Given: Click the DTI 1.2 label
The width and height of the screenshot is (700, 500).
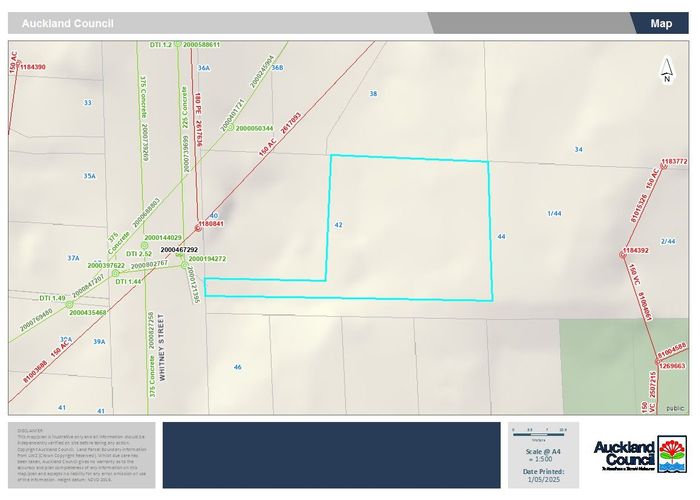Looking at the screenshot, I should pyautogui.click(x=161, y=45).
